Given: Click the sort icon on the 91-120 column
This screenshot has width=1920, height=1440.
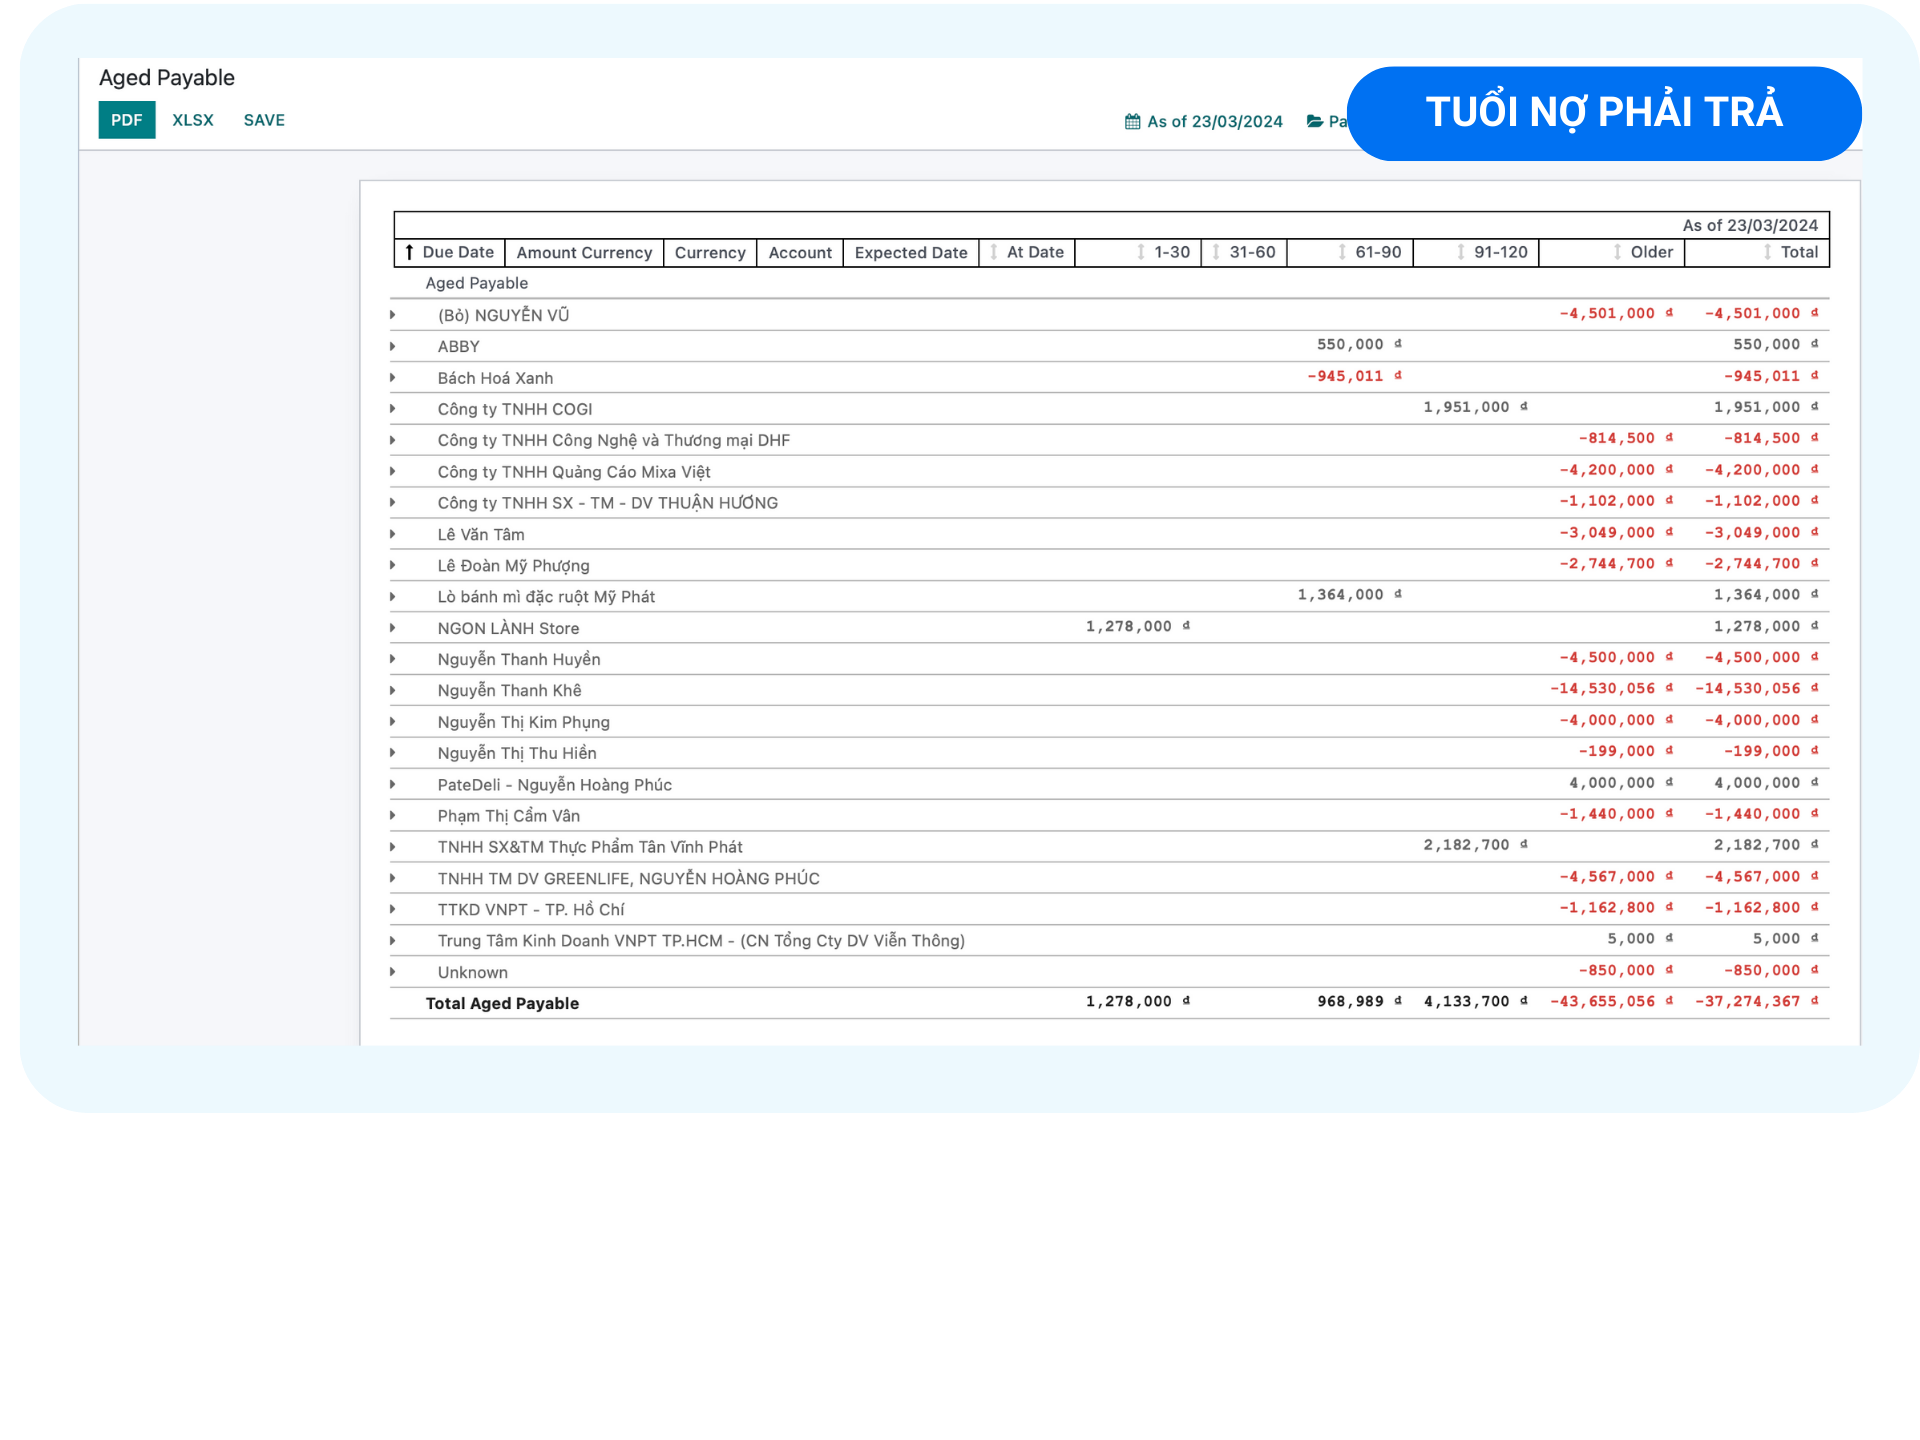Looking at the screenshot, I should pos(1461,252).
